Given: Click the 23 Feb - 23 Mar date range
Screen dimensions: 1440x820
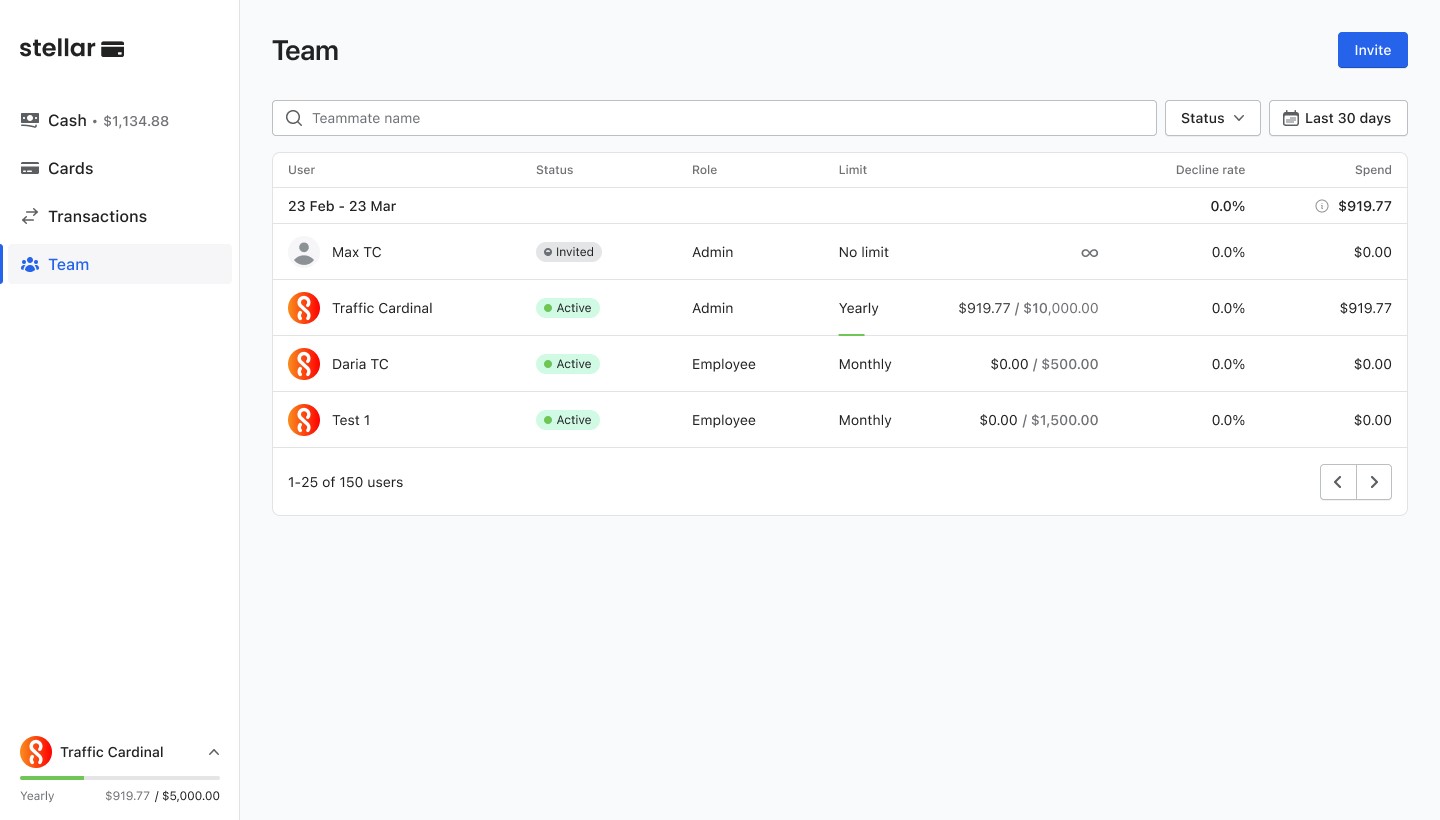Looking at the screenshot, I should click(x=342, y=206).
